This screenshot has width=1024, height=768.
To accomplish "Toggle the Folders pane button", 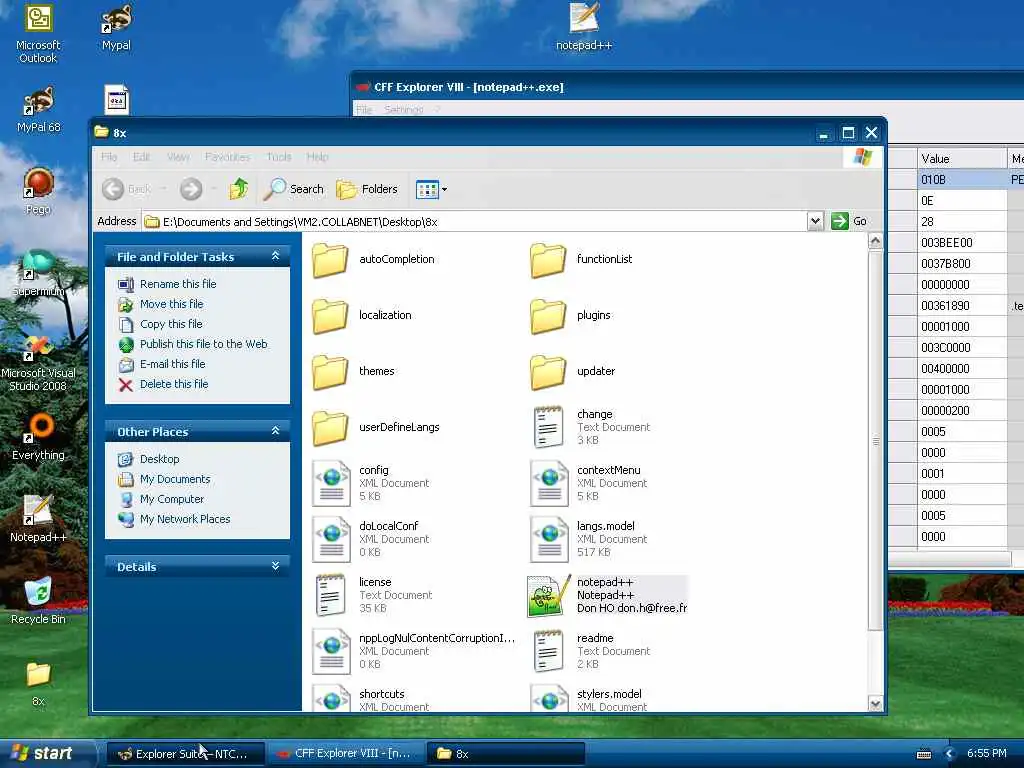I will point(367,189).
